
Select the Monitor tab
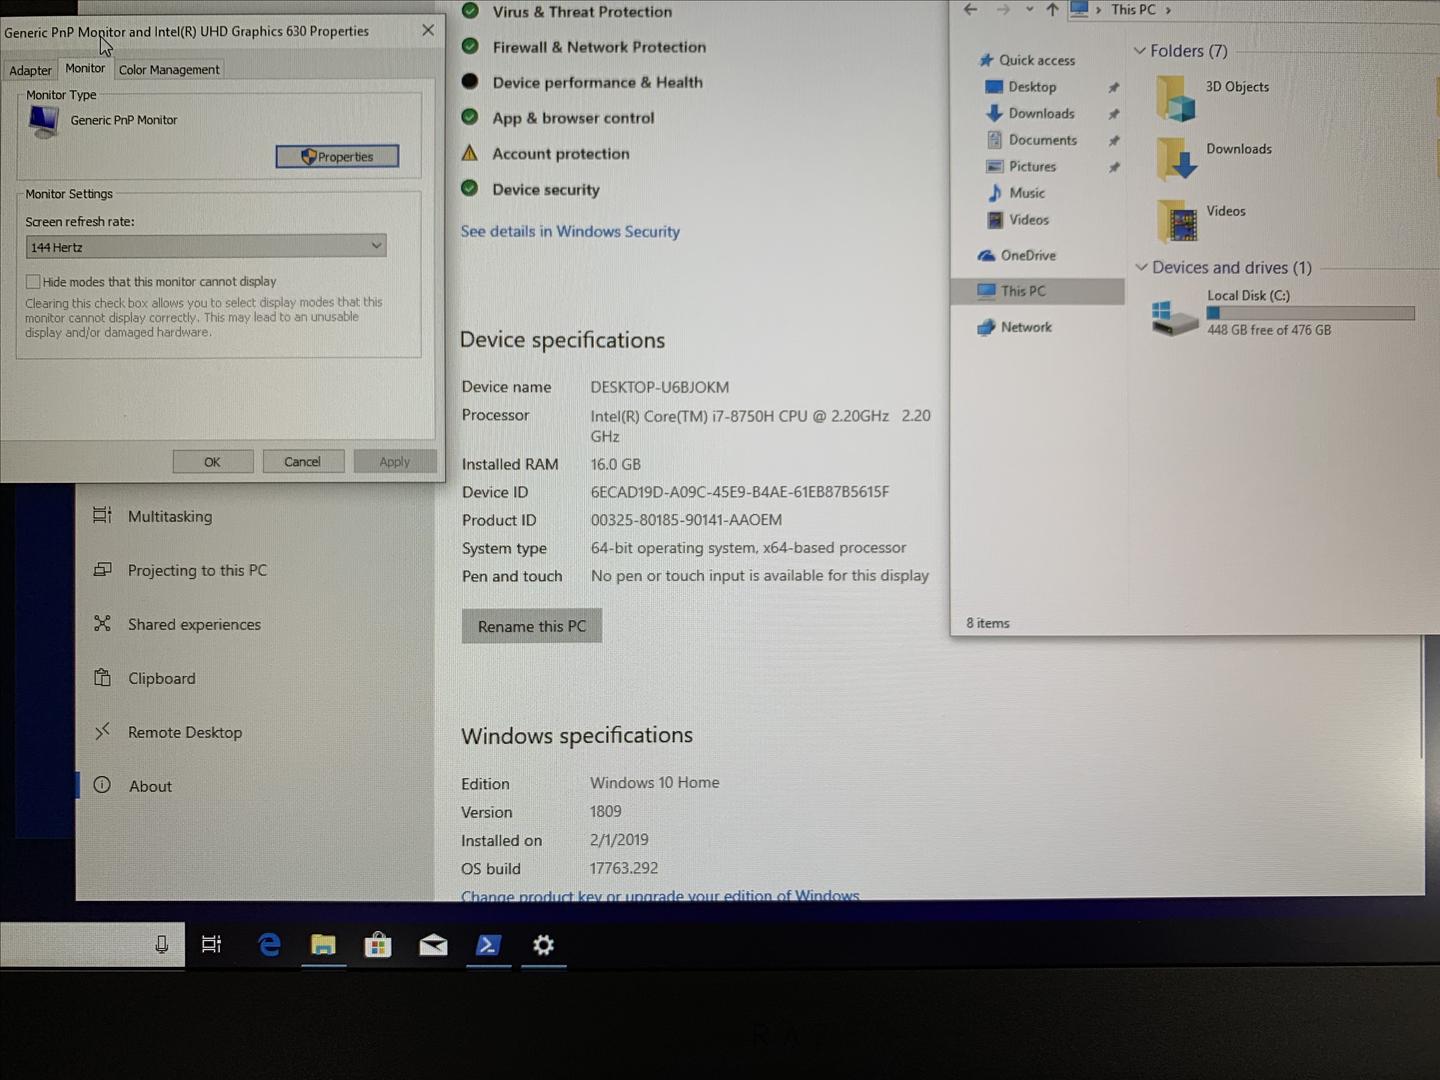[85, 68]
